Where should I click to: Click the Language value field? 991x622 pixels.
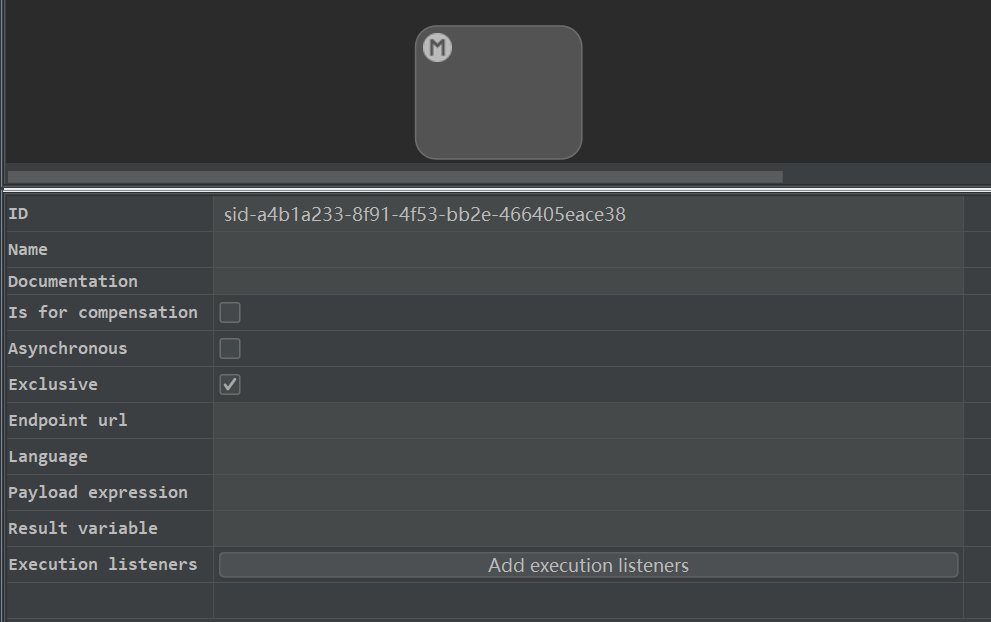pos(588,456)
